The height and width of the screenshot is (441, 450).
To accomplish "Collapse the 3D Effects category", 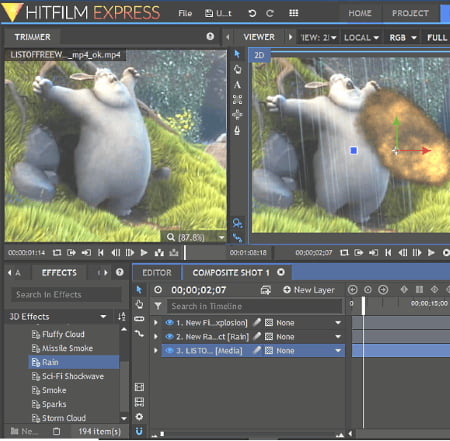I will [103, 316].
